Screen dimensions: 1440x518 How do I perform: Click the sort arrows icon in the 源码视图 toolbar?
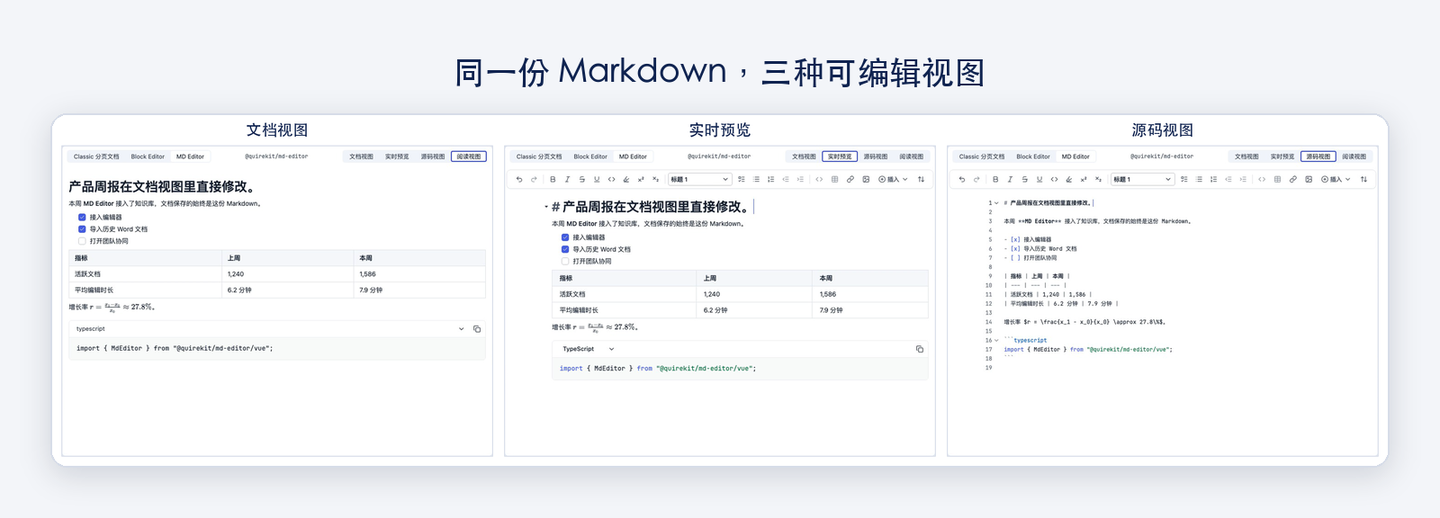coord(1363,179)
